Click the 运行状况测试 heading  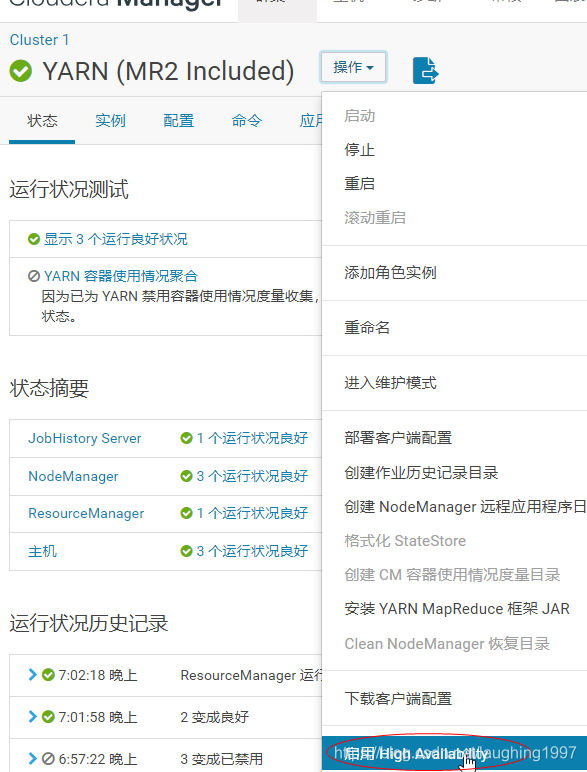[69, 190]
